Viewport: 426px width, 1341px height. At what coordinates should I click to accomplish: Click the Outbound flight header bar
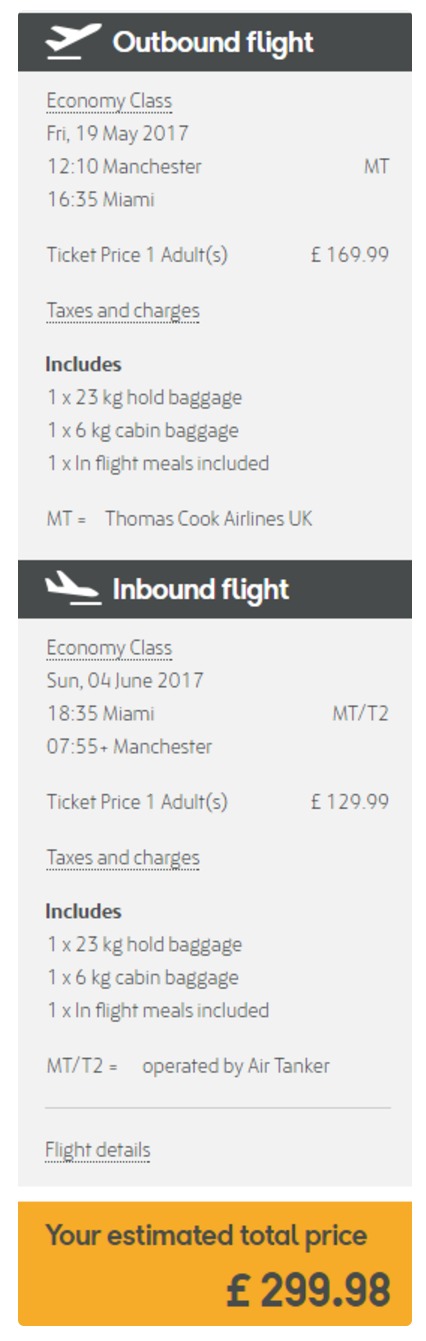[215, 42]
